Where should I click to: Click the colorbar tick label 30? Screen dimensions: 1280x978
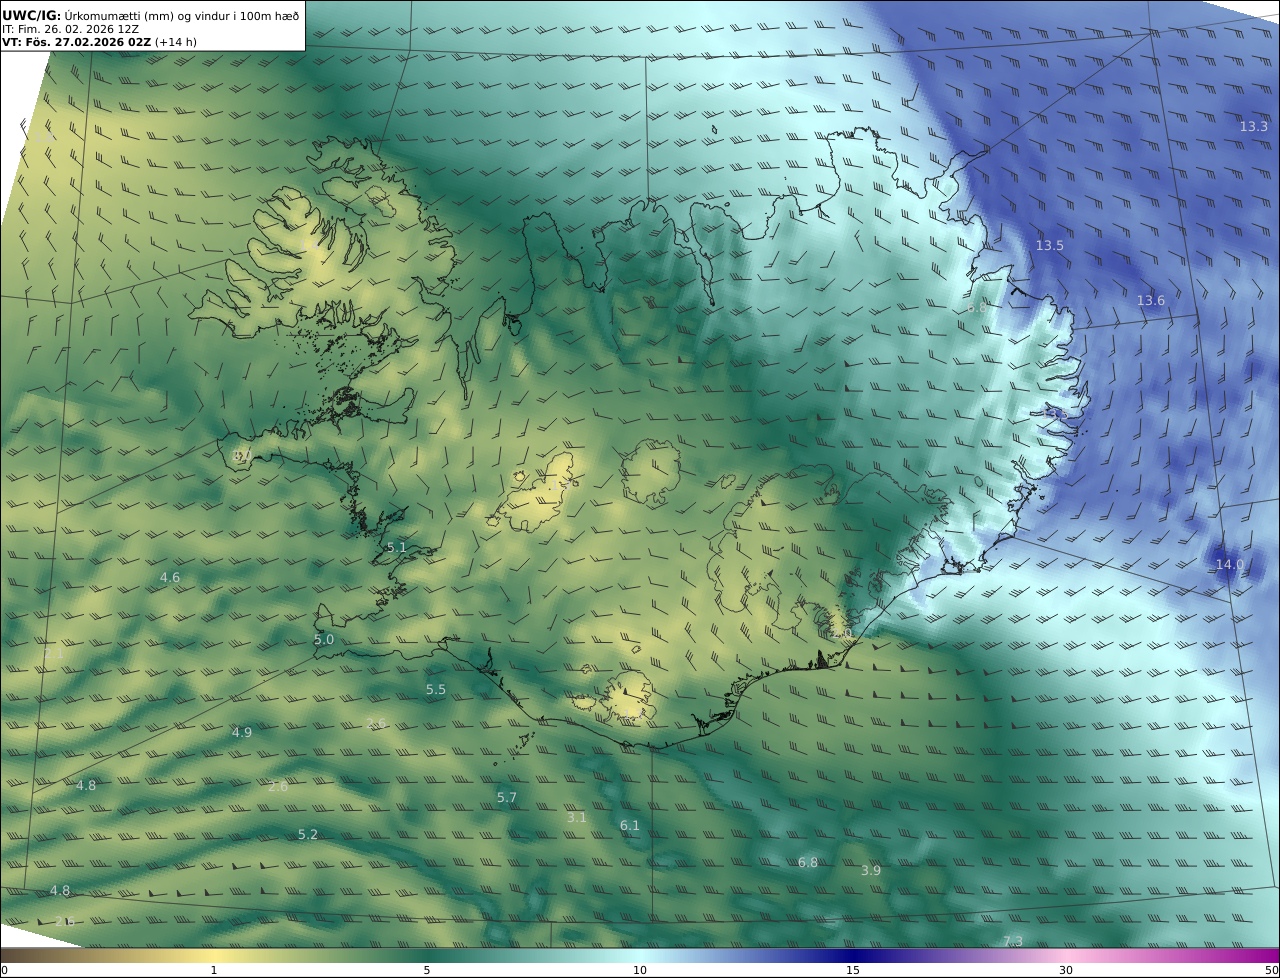tap(1066, 970)
